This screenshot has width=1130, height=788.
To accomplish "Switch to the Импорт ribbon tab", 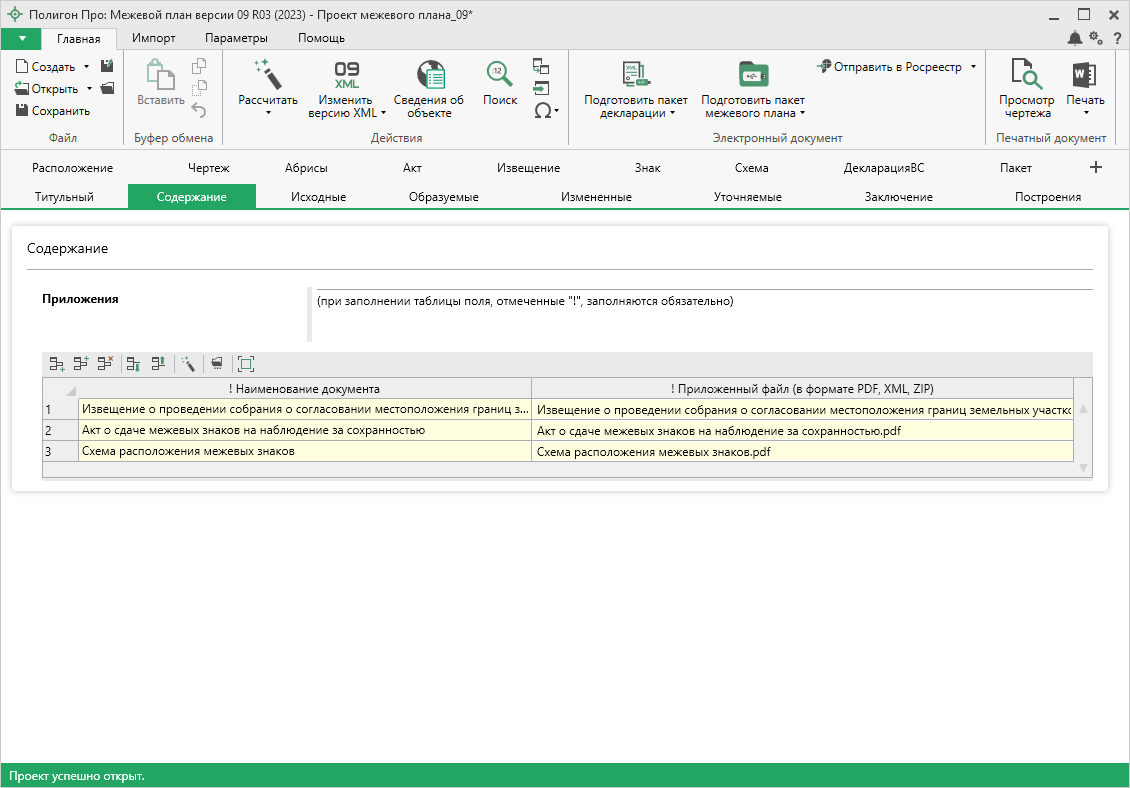I will [154, 38].
